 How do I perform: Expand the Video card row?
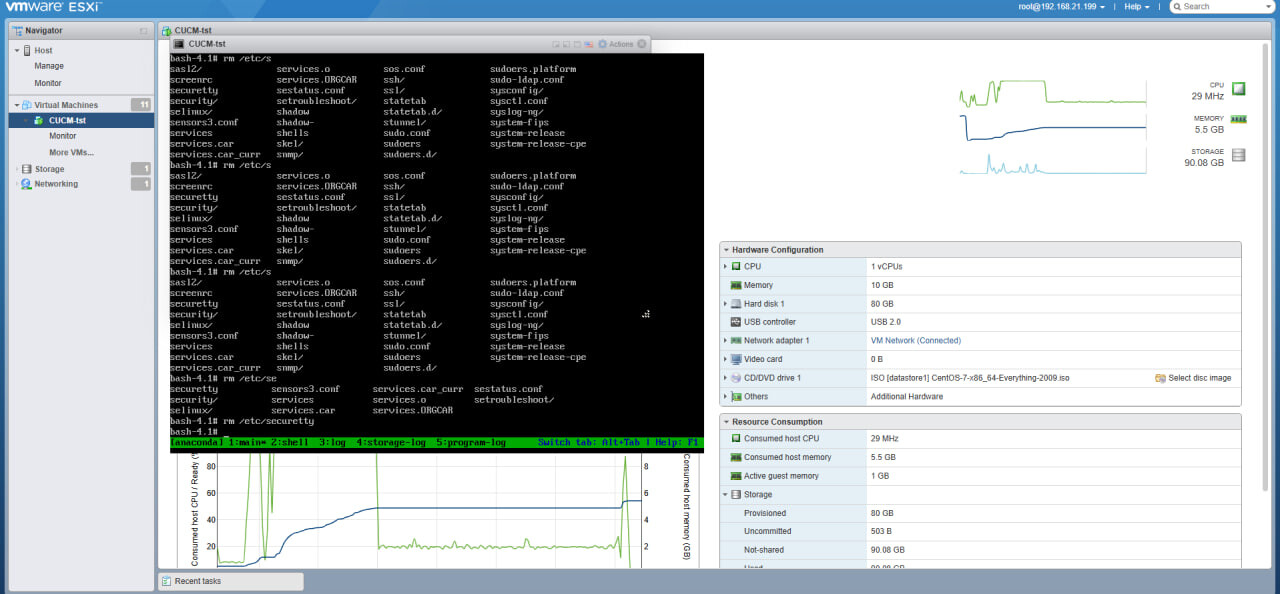pyautogui.click(x=725, y=359)
